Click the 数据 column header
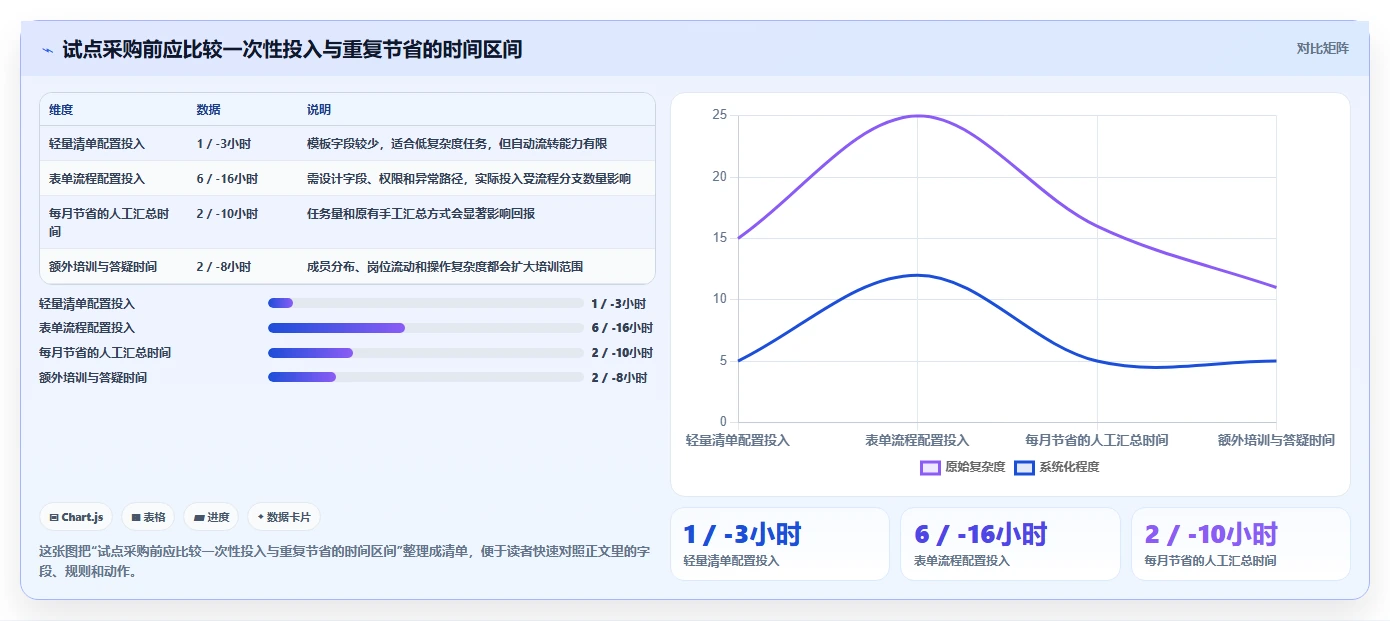Image resolution: width=1390 pixels, height=621 pixels. pos(209,110)
